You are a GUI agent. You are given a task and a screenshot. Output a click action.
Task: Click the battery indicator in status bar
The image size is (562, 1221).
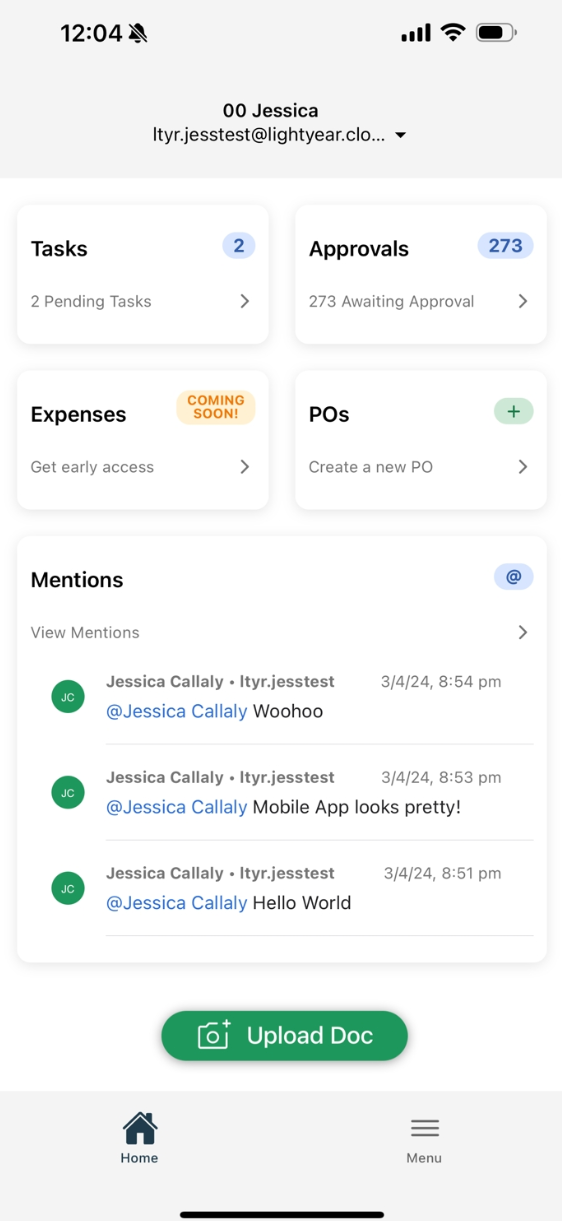pos(496,33)
